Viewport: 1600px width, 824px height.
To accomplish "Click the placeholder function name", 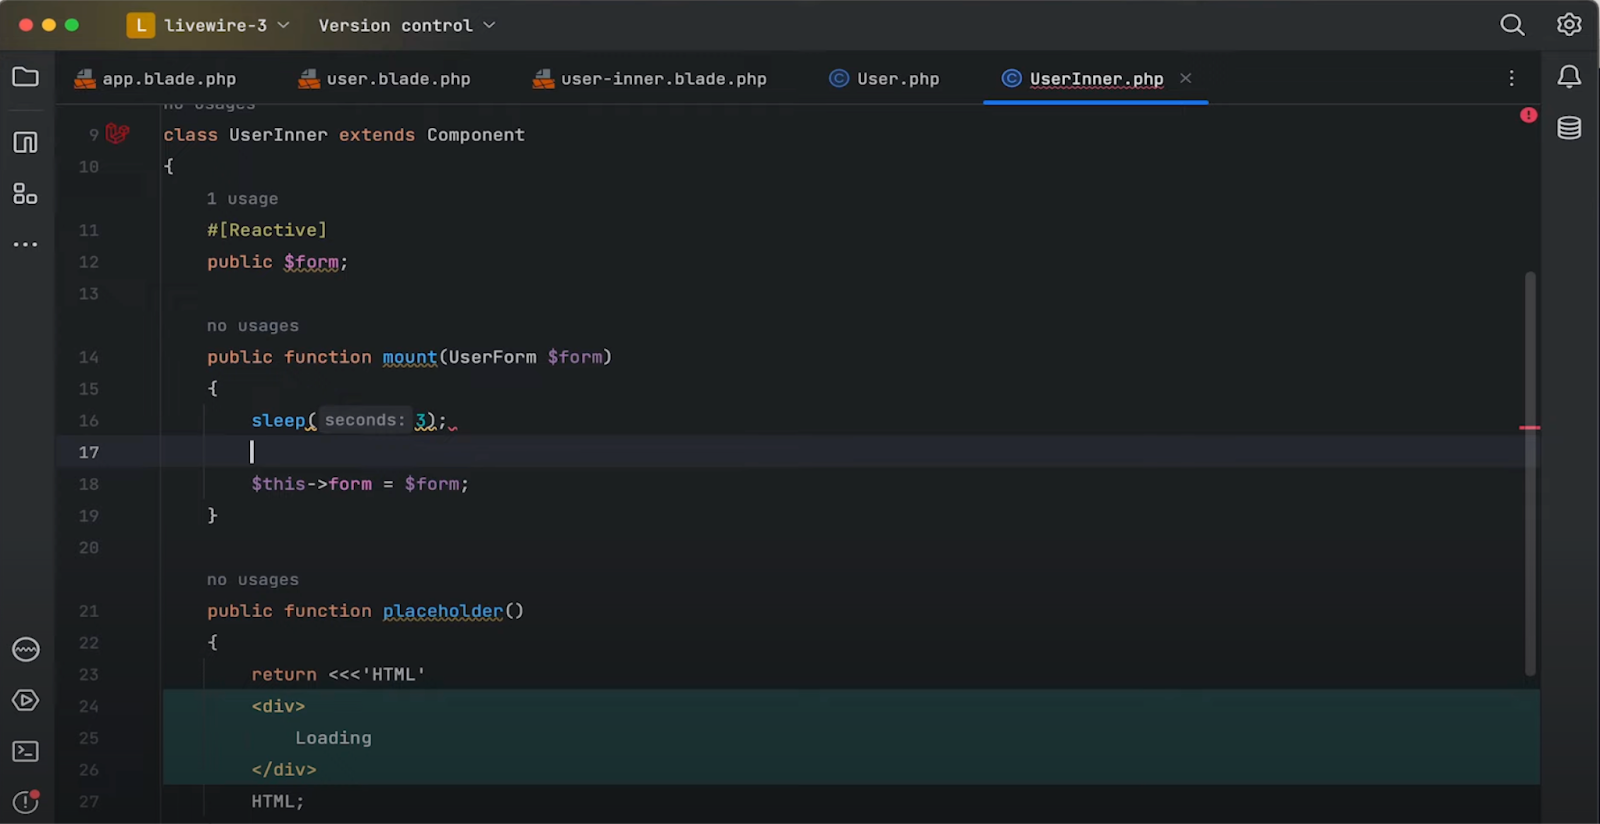I will [443, 611].
